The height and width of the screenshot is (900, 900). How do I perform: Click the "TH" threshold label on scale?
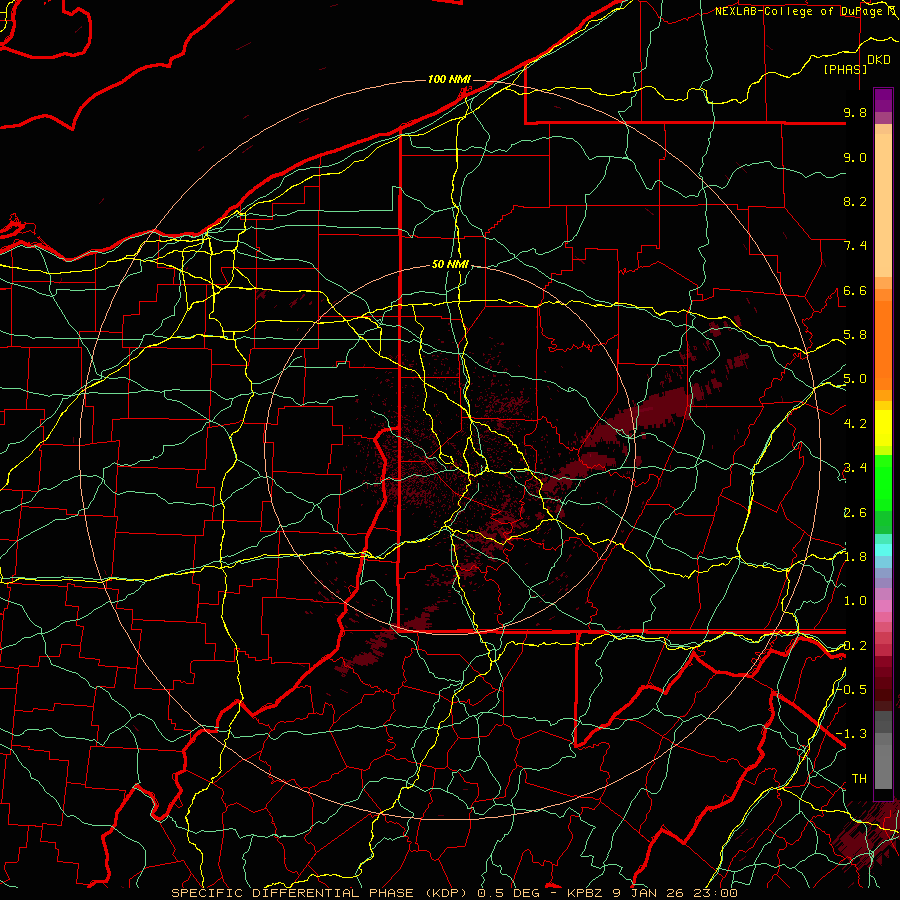point(859,779)
